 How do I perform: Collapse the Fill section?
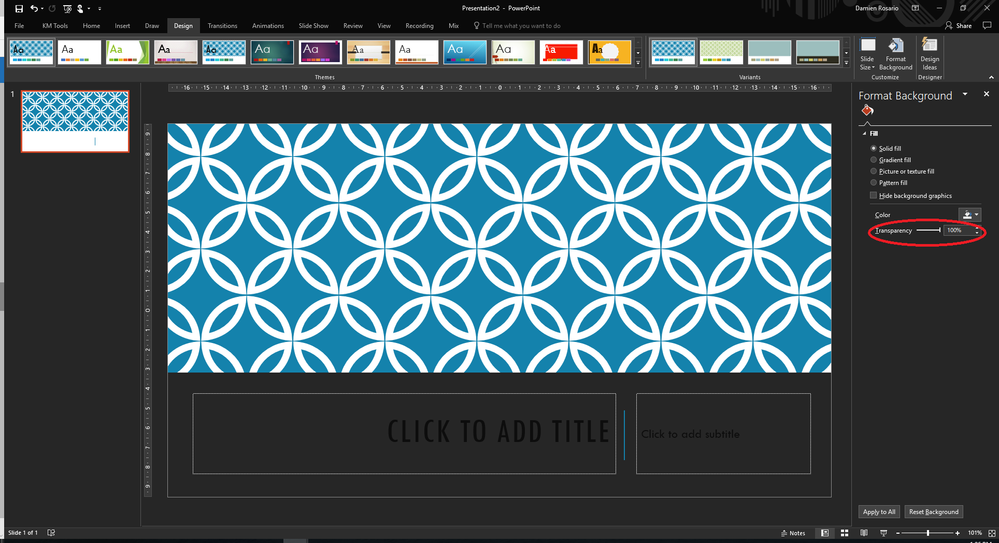click(x=865, y=134)
